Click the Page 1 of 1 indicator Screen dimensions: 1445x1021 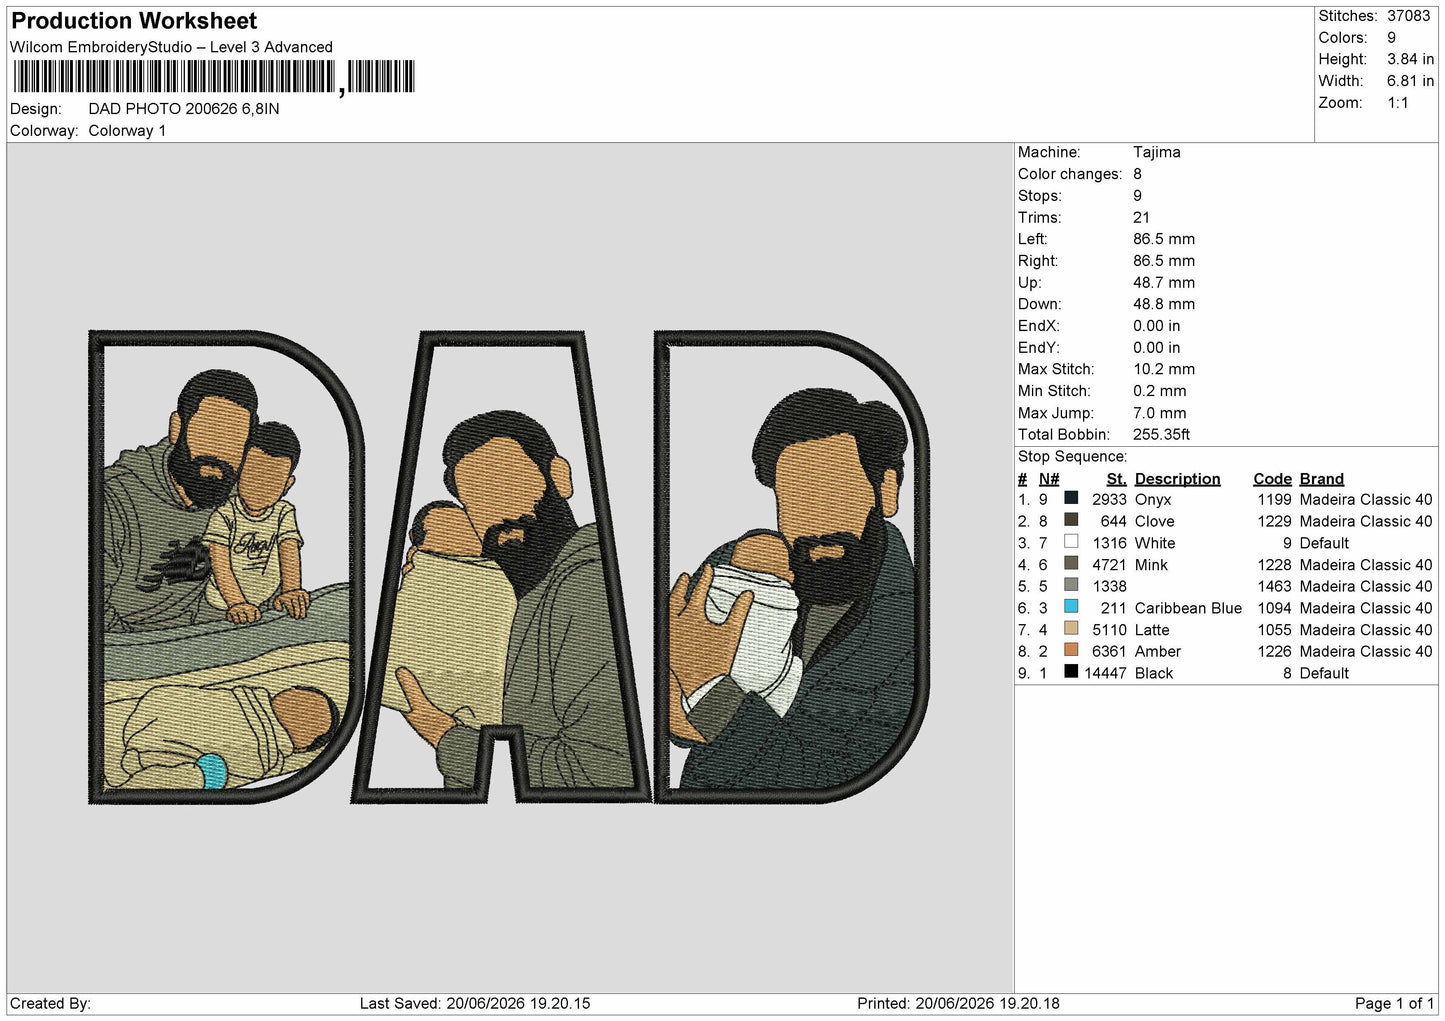(1394, 1003)
